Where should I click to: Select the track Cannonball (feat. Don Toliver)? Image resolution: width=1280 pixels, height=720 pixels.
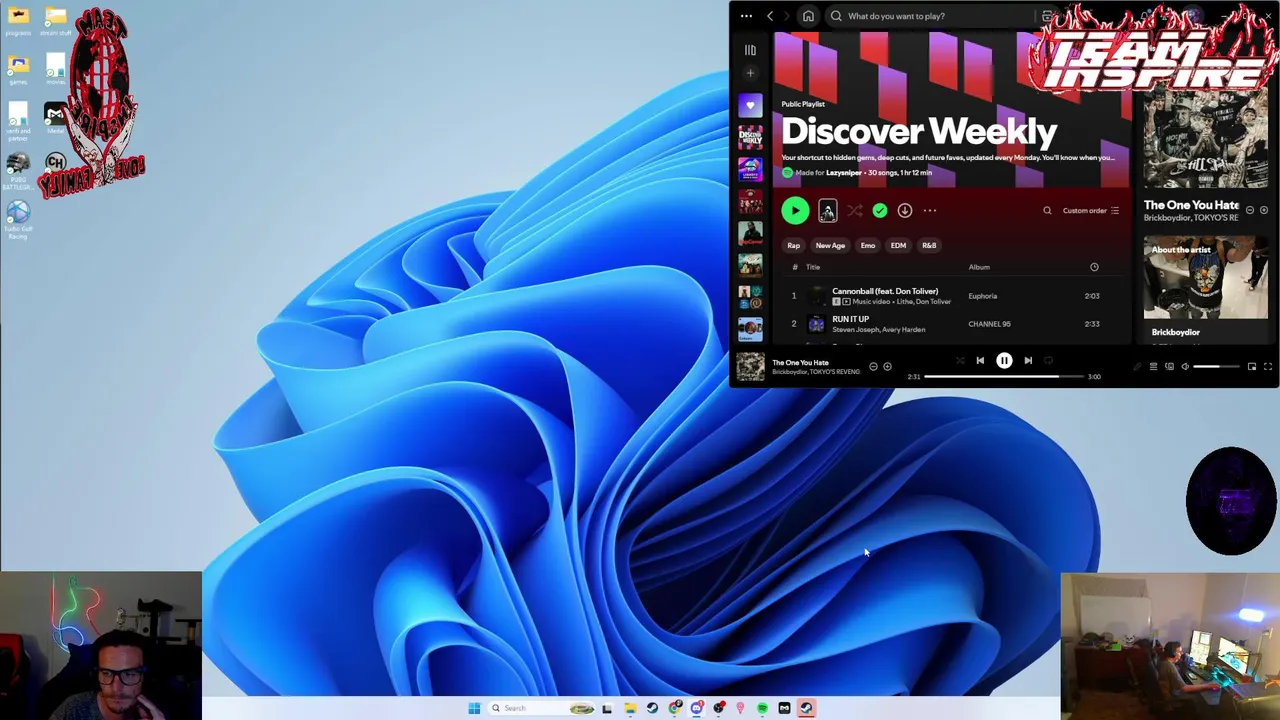click(x=885, y=291)
